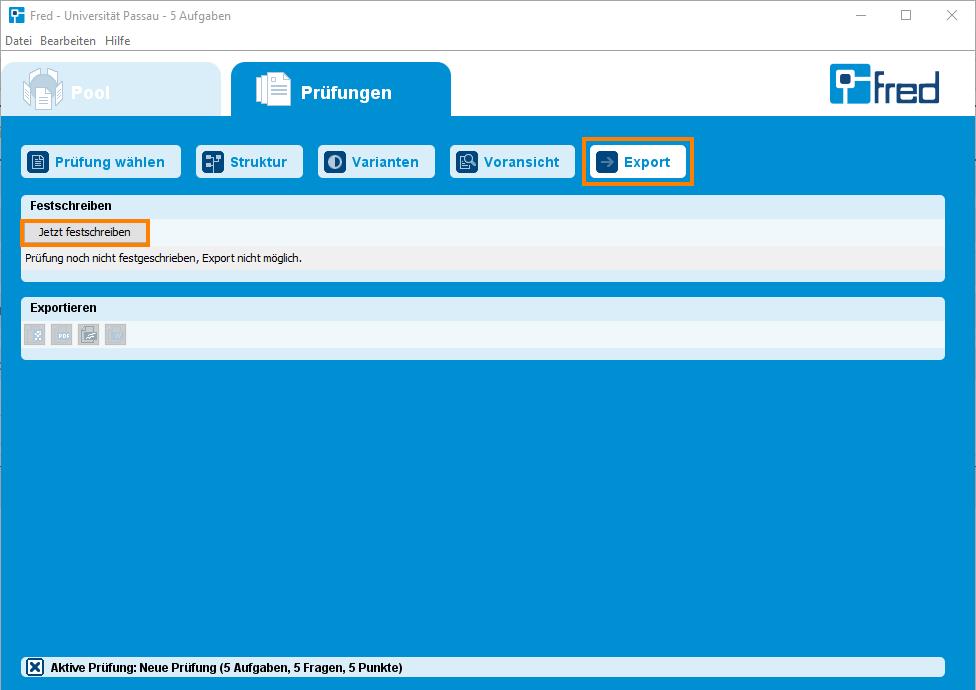Viewport: 976px width, 690px height.
Task: Close the Fred window
Action: [x=952, y=16]
